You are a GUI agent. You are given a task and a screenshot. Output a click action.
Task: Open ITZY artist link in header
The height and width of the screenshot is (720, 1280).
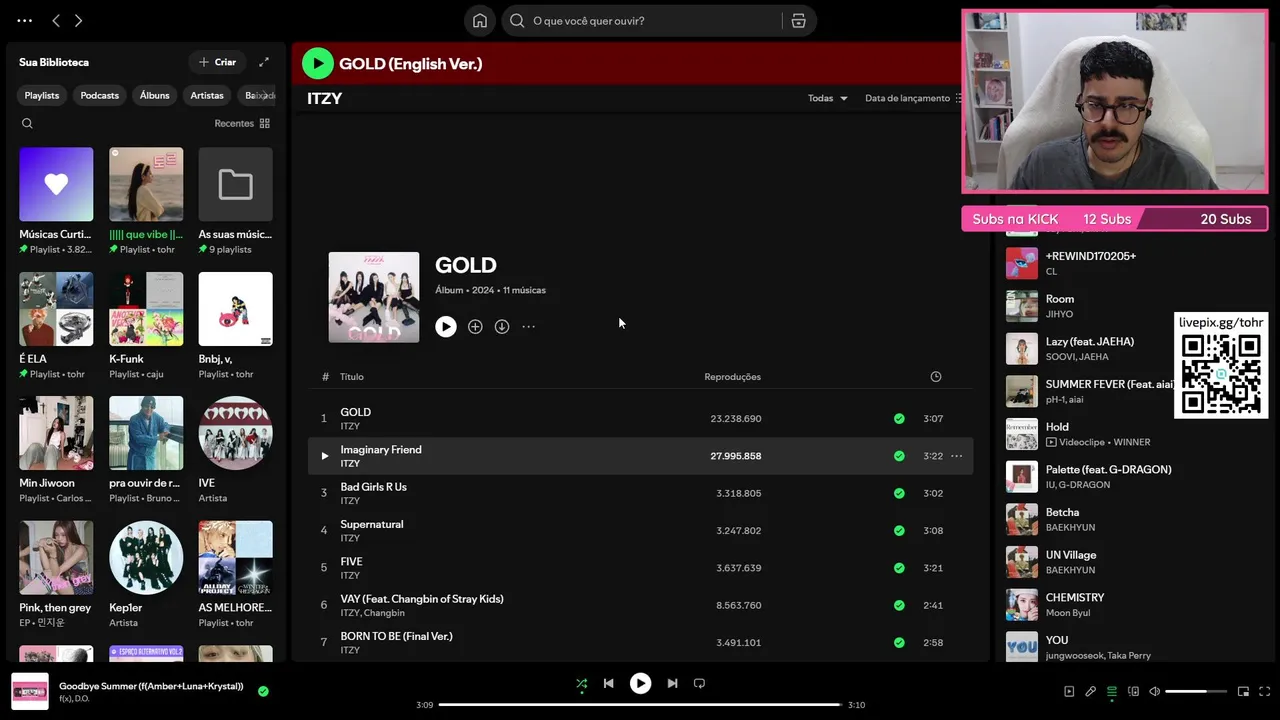click(x=325, y=98)
